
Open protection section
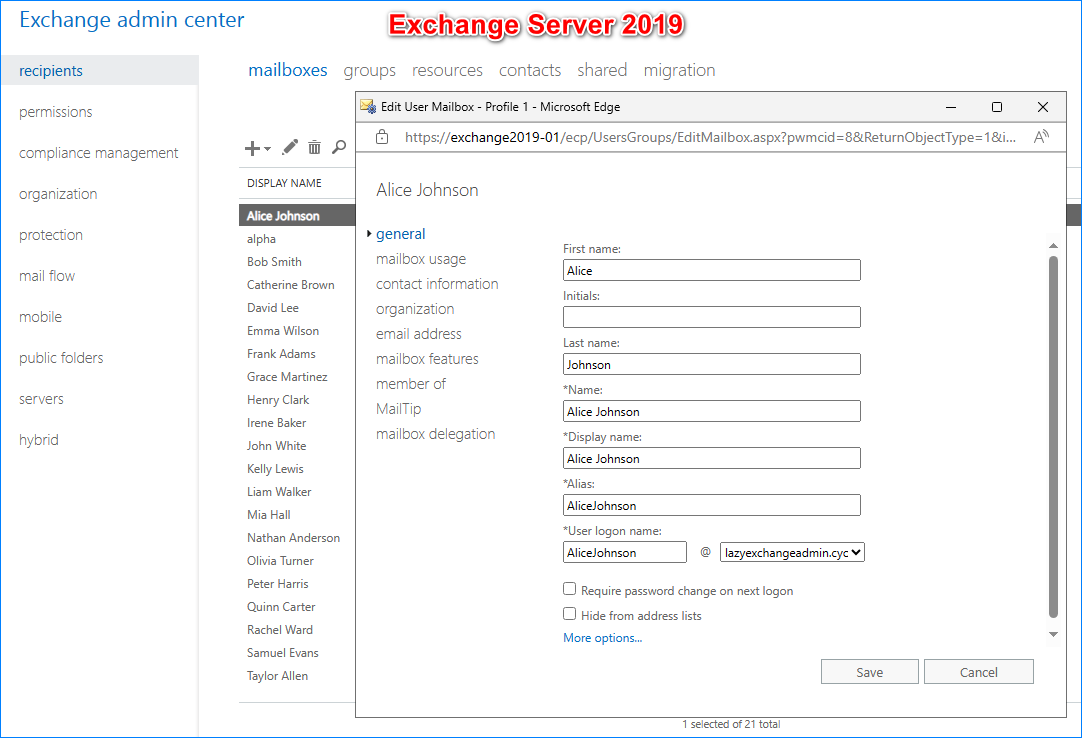51,235
